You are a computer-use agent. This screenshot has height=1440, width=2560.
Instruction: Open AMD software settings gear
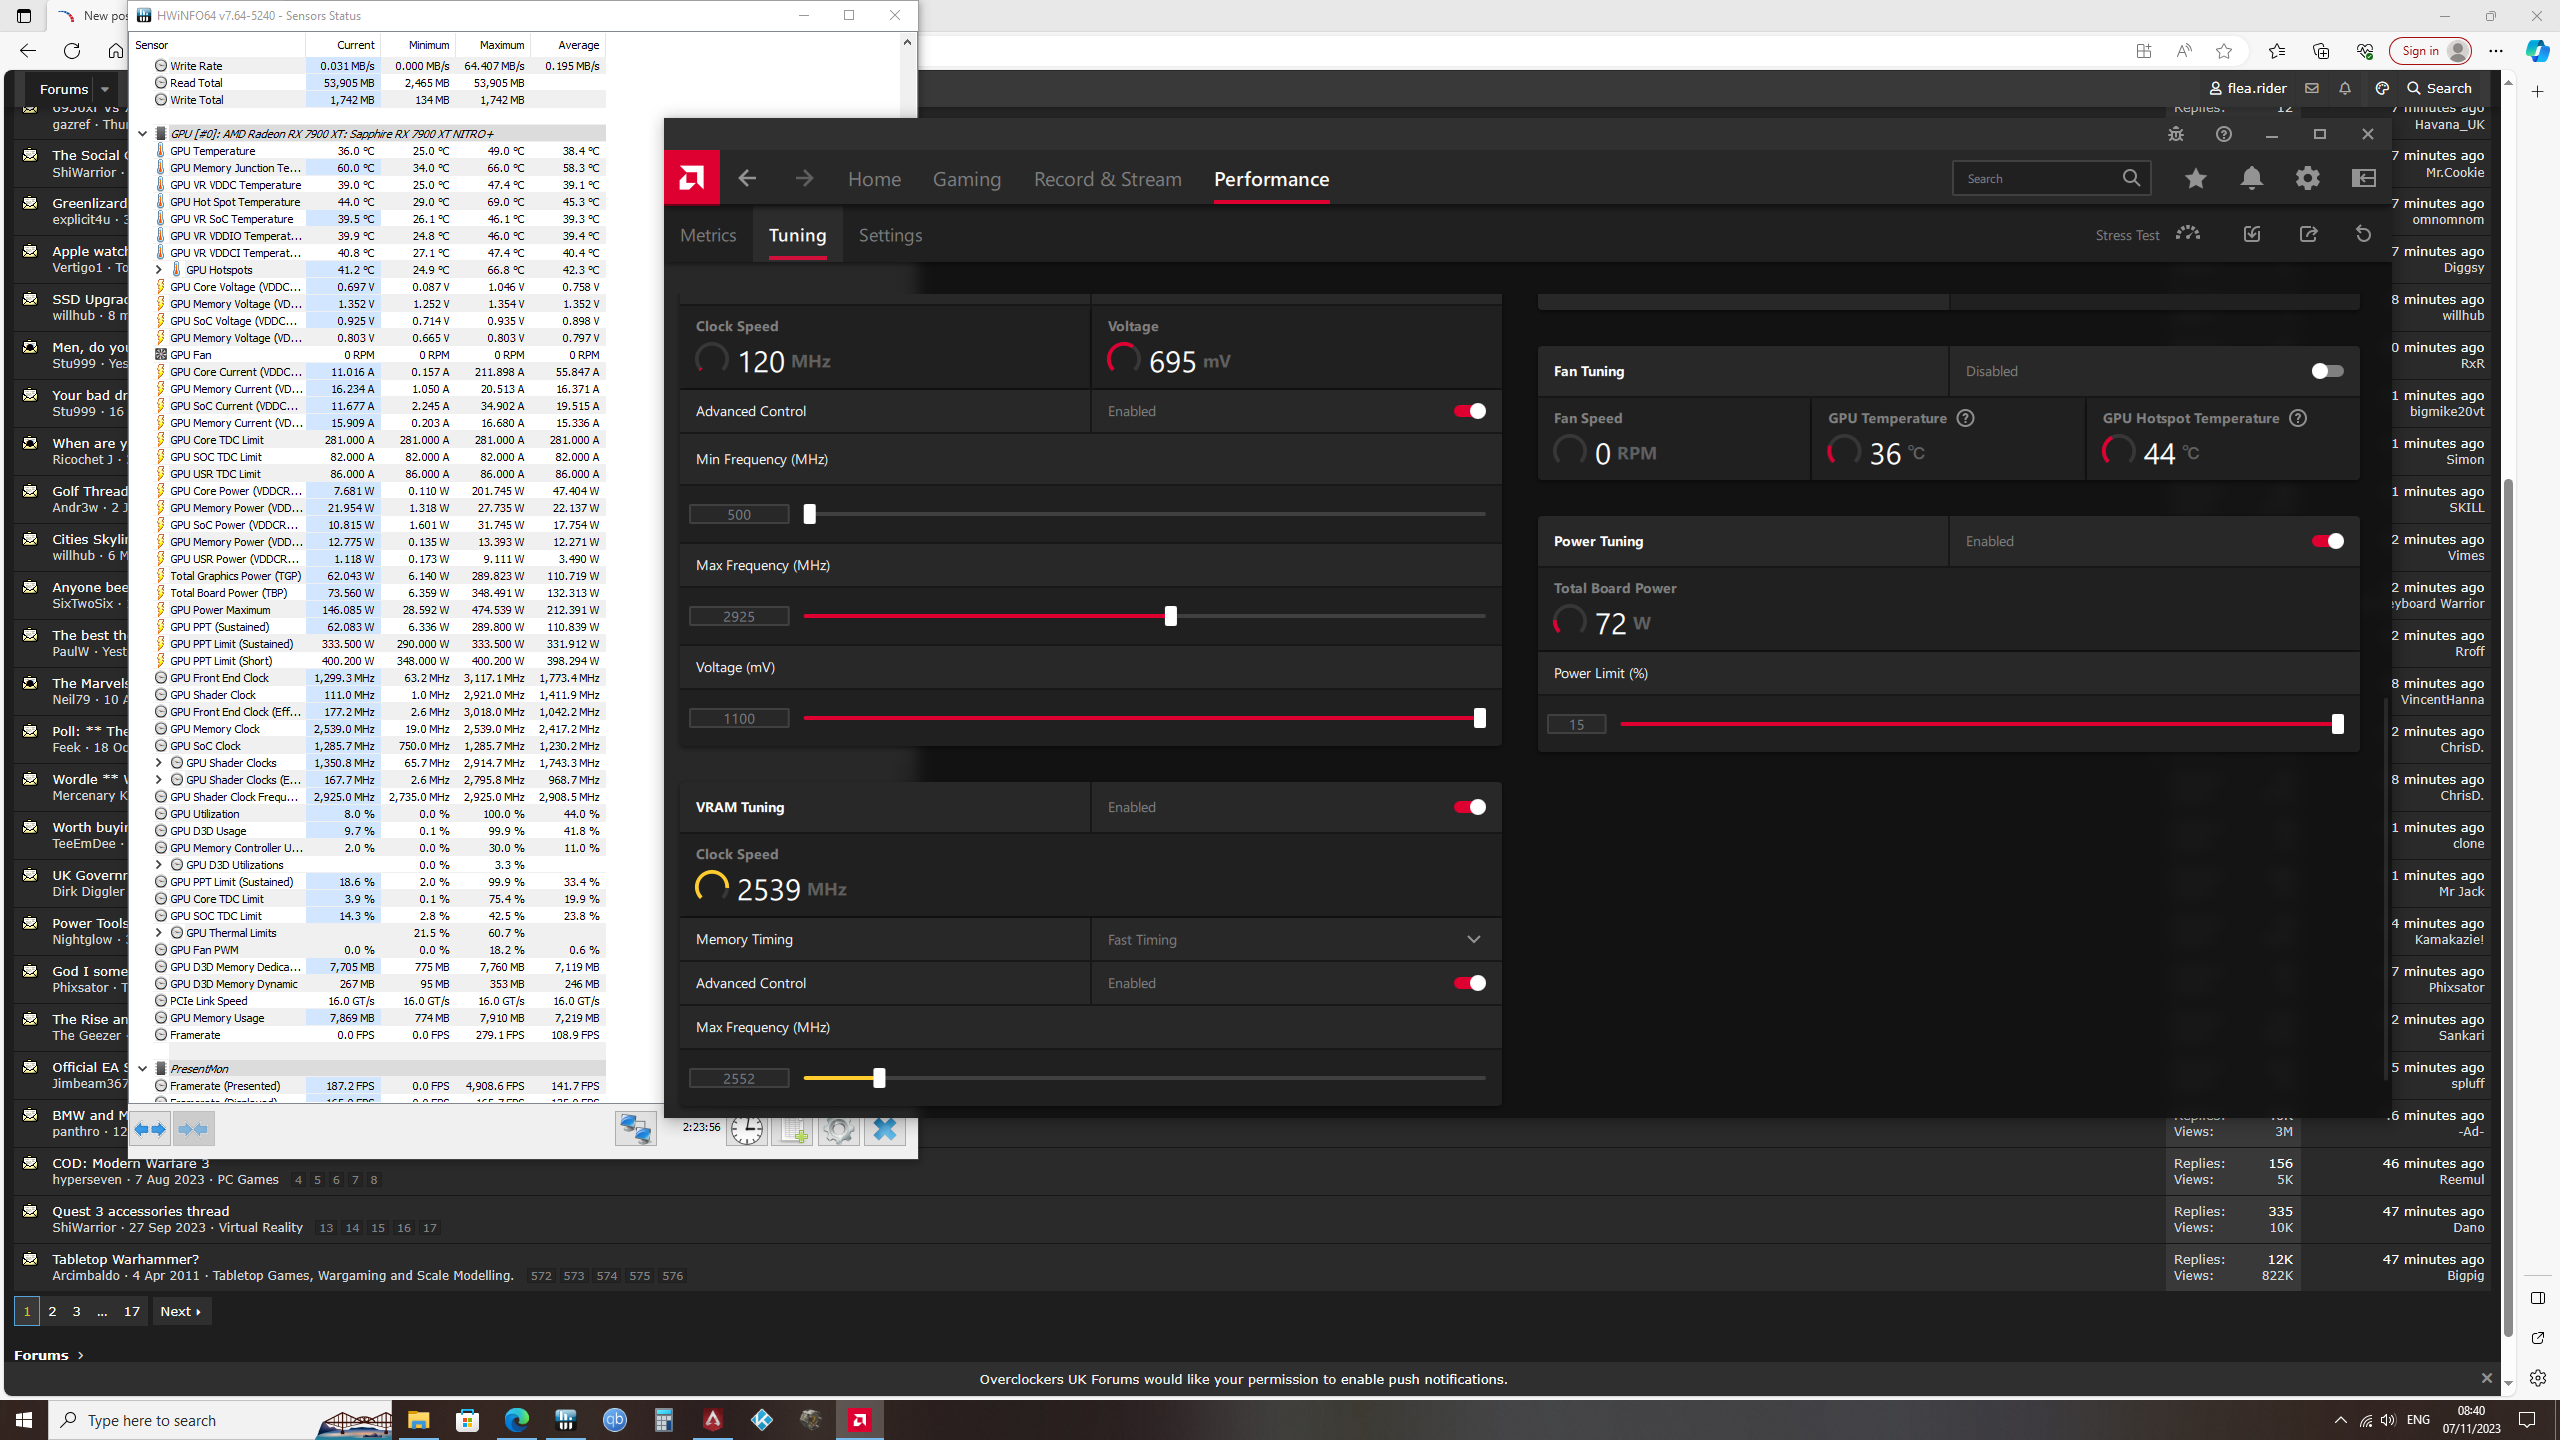2307,178
